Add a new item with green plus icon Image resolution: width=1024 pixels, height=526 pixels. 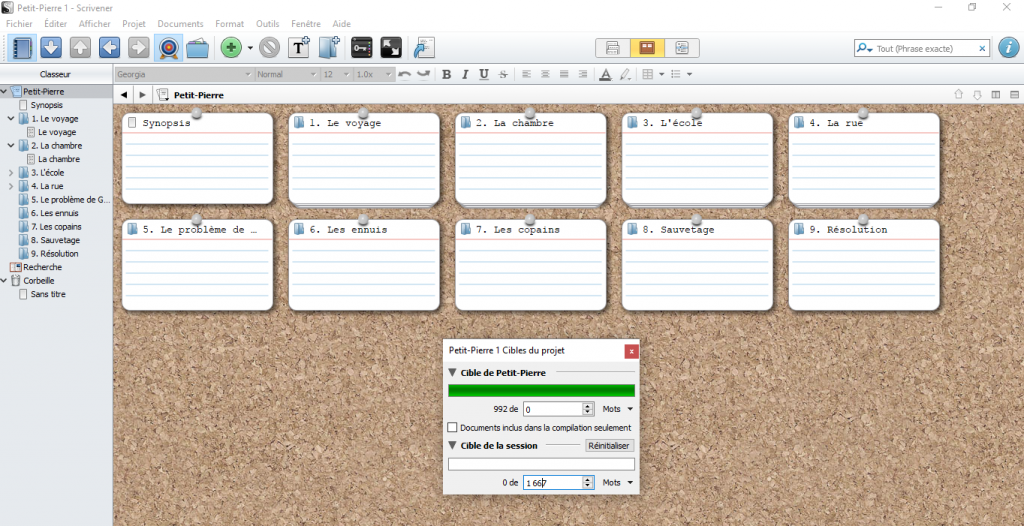tap(231, 48)
